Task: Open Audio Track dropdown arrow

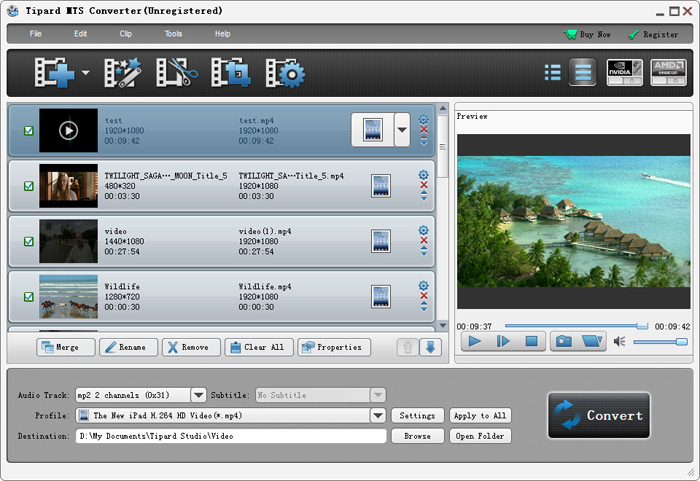Action: pos(198,395)
